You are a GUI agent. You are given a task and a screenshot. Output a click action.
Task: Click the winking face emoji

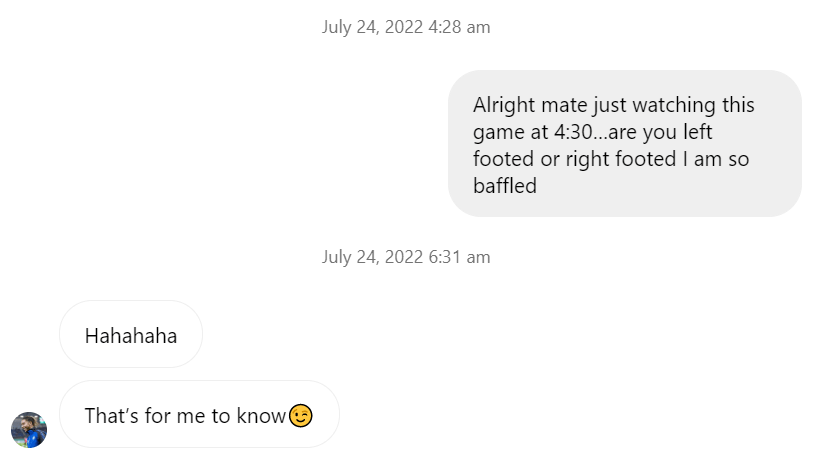click(301, 415)
